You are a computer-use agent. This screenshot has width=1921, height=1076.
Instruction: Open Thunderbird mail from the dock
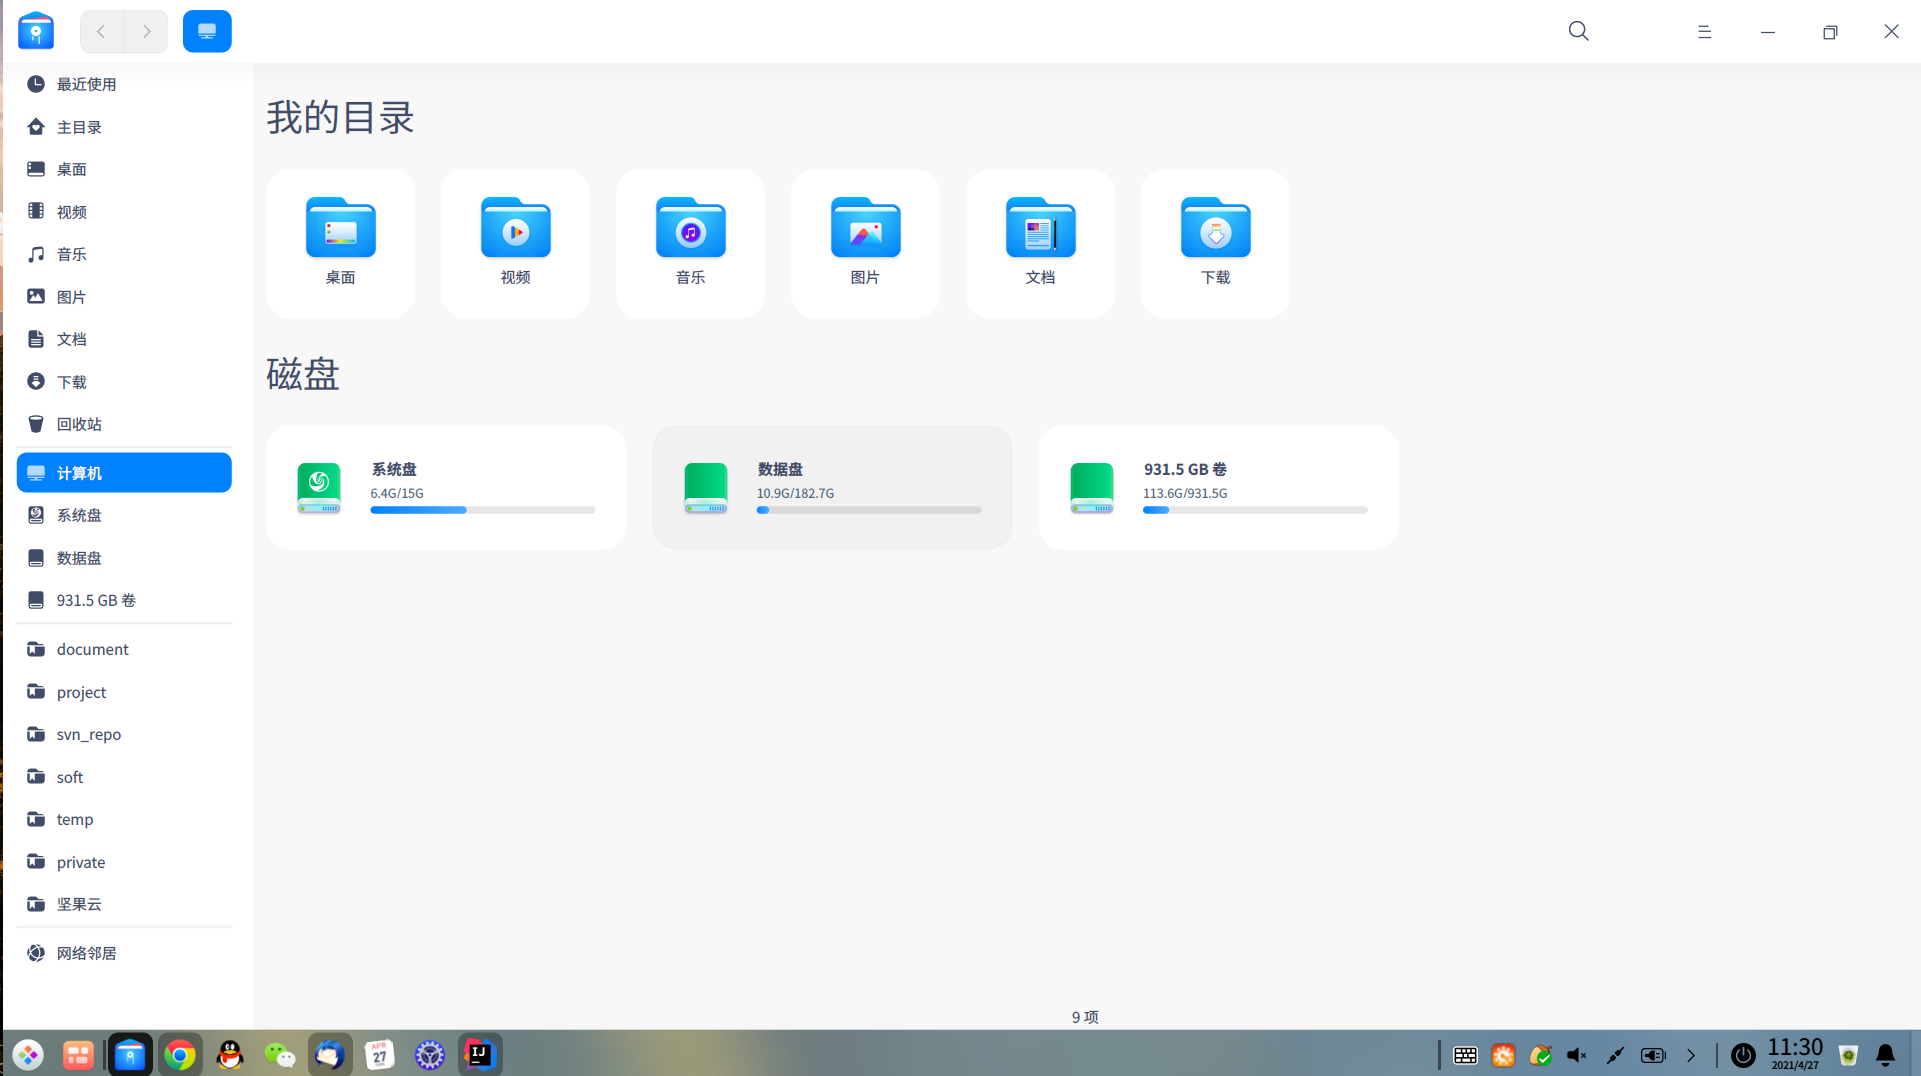tap(330, 1055)
